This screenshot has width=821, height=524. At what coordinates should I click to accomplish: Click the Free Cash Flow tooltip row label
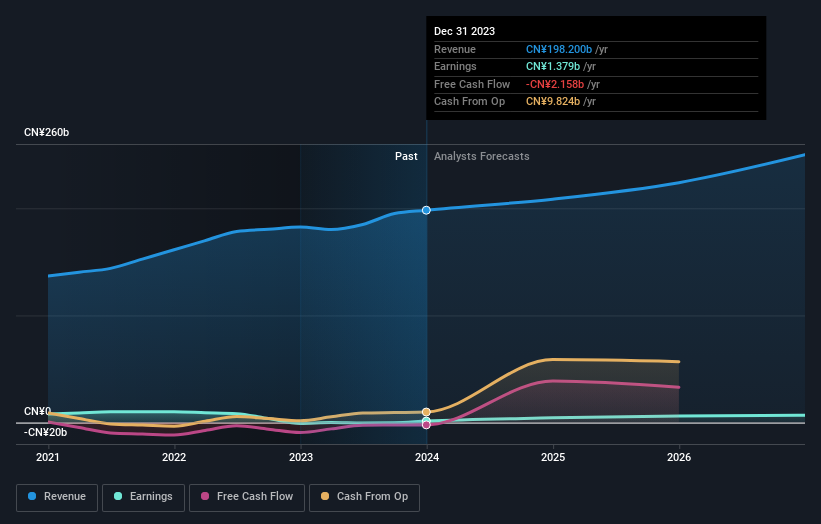472,84
